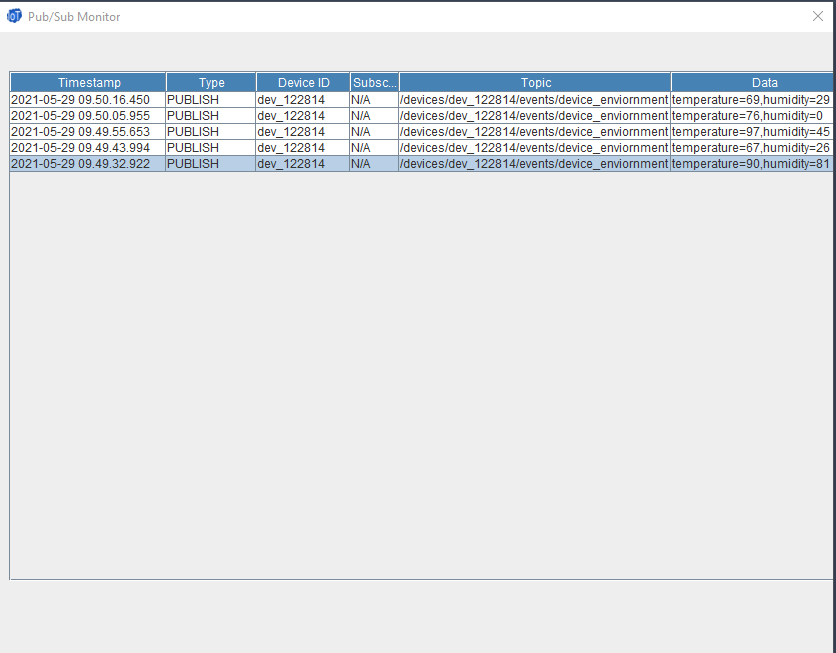Click N/A in the 09.49.43.994 row
Screen dimensions: 836x653
click(x=360, y=148)
